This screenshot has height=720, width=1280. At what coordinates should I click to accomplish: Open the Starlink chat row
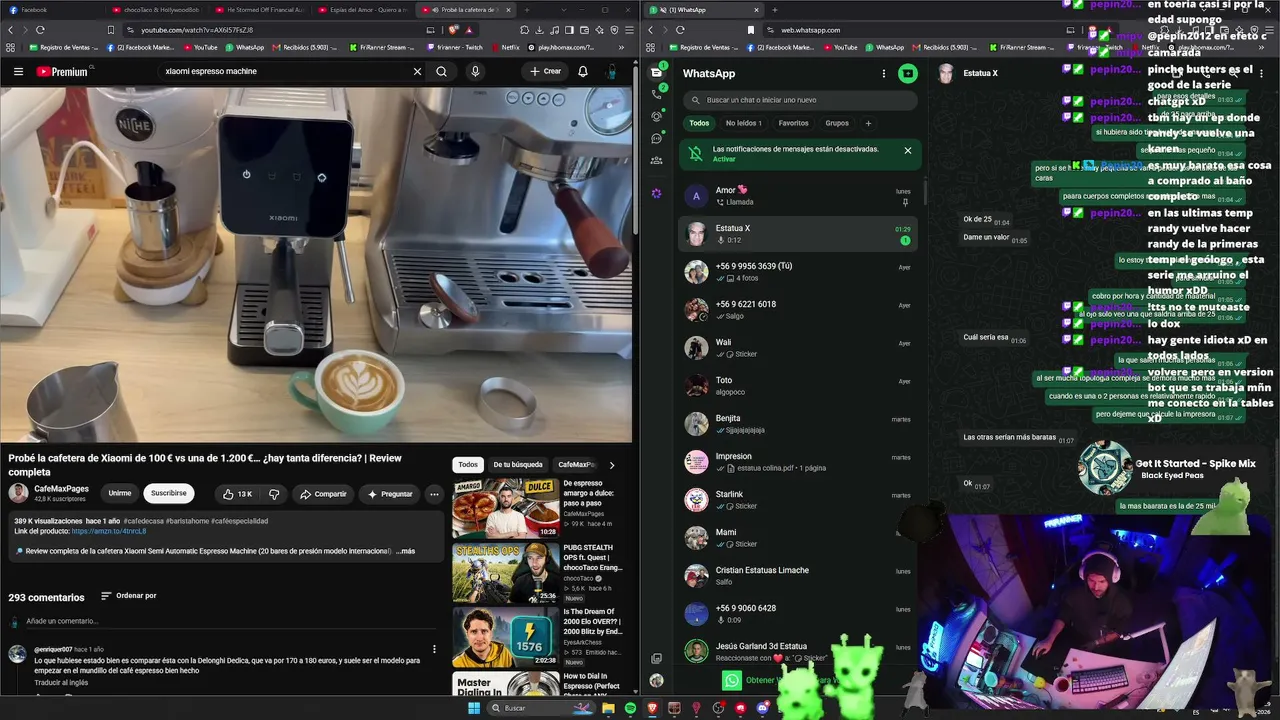[x=799, y=500]
